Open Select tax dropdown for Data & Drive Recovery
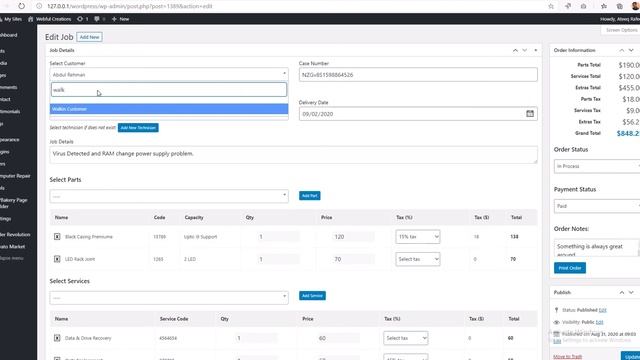Image resolution: width=640 pixels, height=360 pixels. 406,338
